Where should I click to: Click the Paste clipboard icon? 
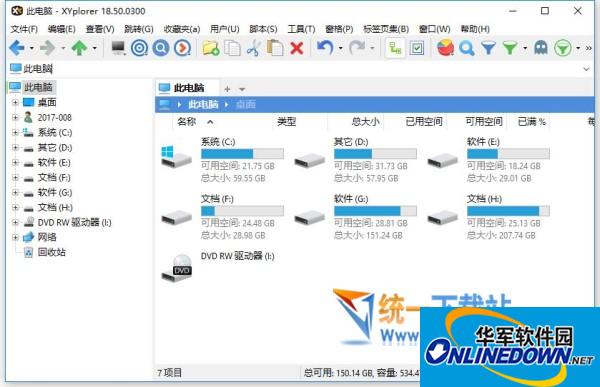(275, 48)
